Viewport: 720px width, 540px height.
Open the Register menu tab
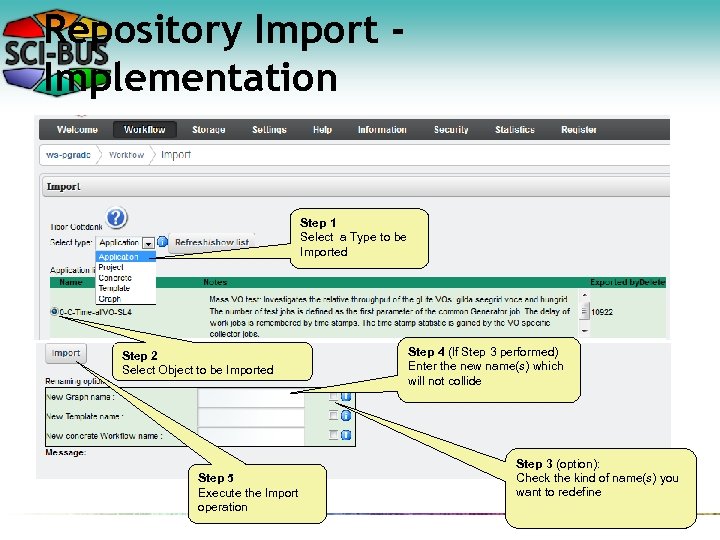pos(579,130)
